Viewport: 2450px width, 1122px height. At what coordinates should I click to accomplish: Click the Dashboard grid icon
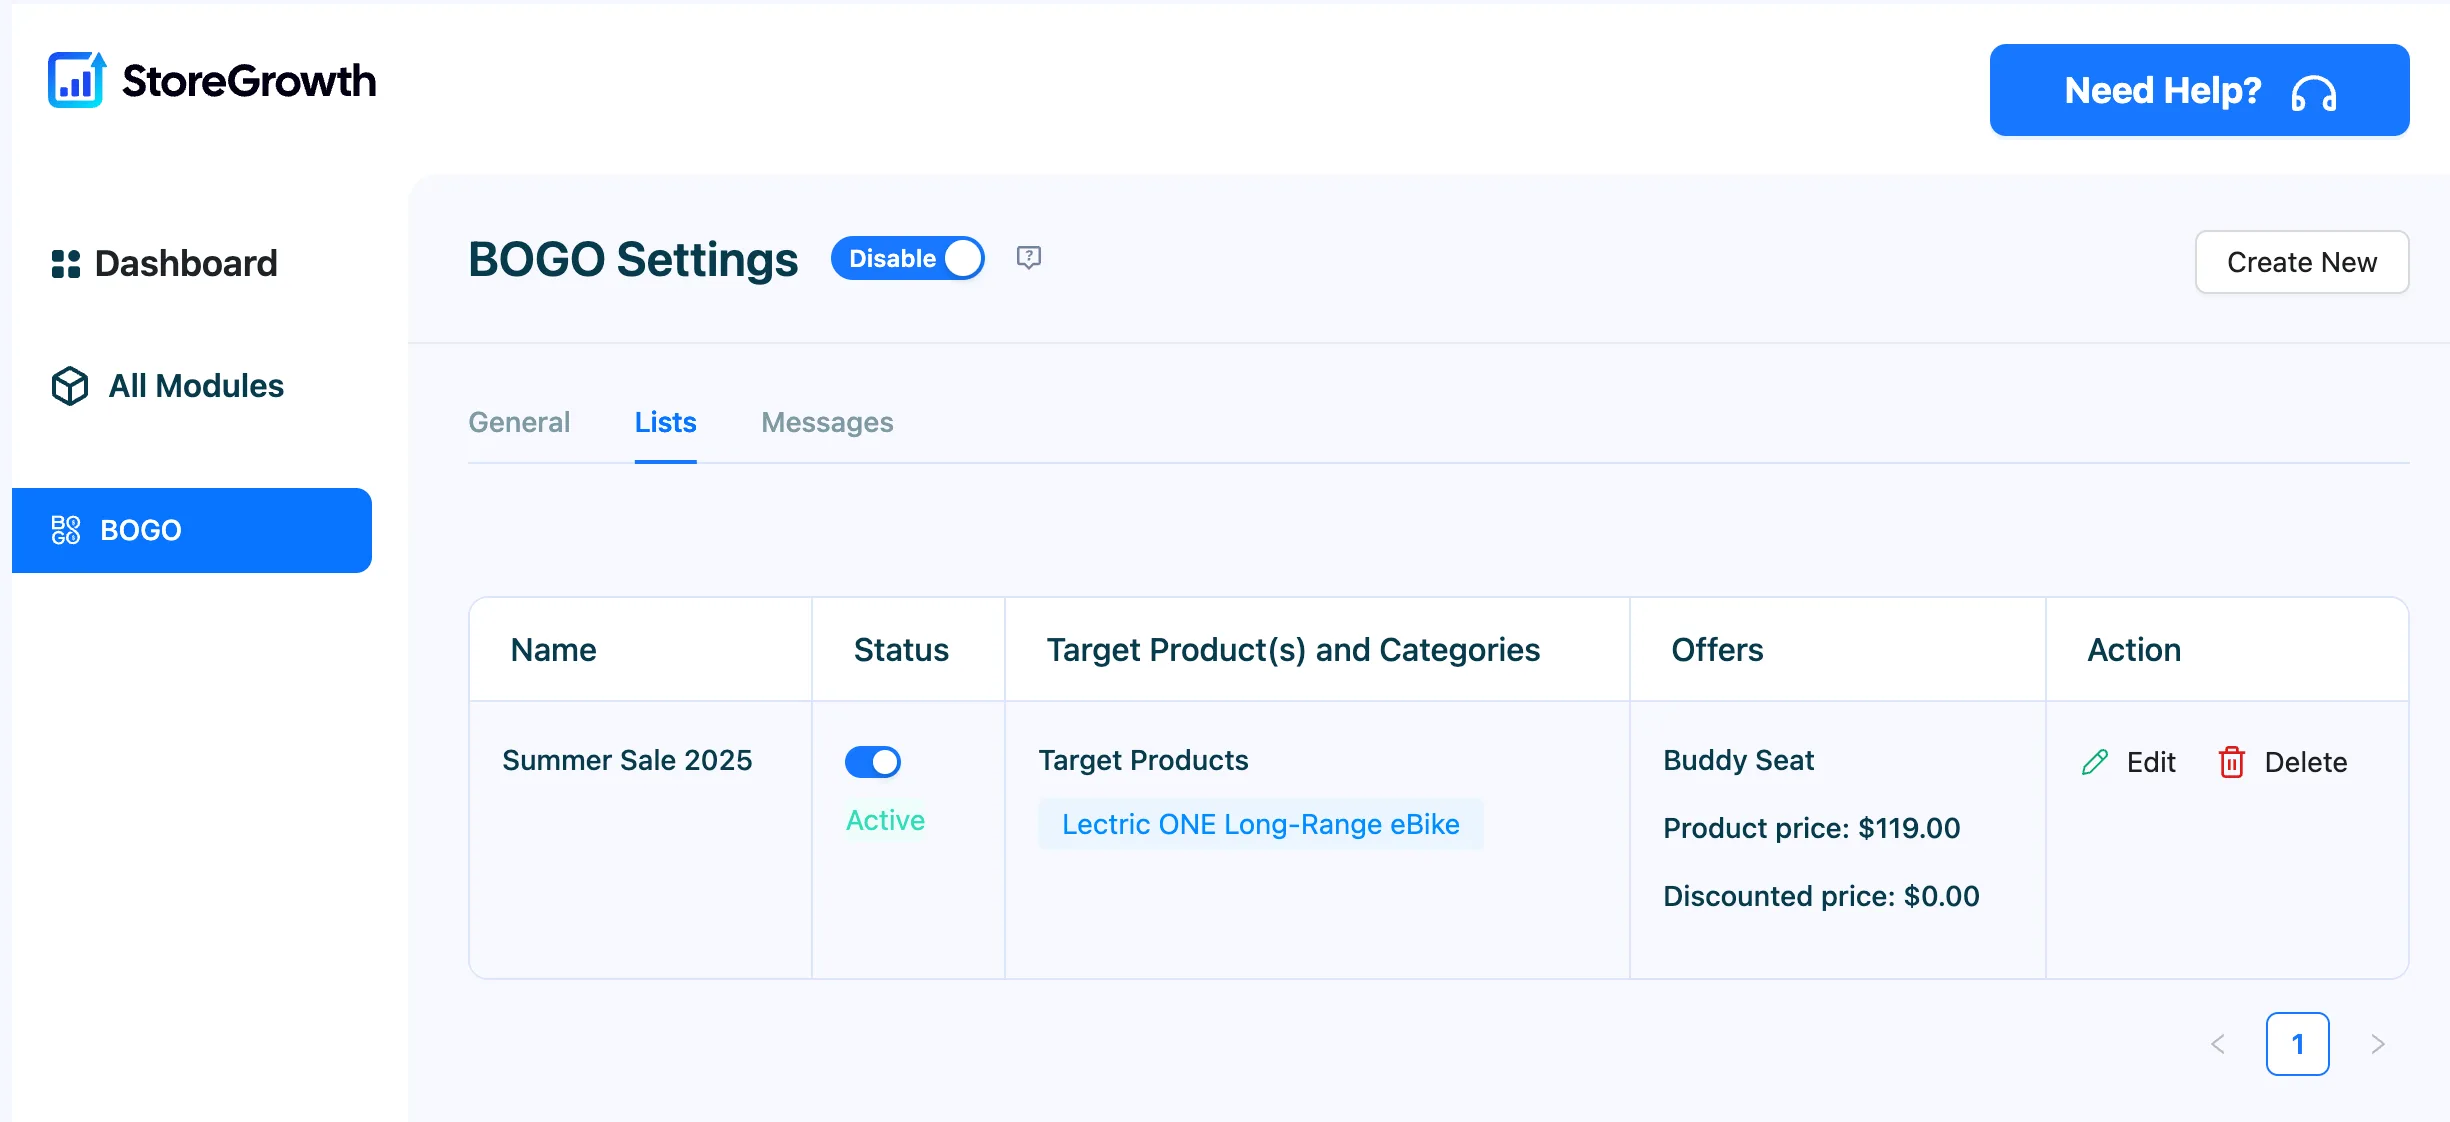tap(66, 264)
